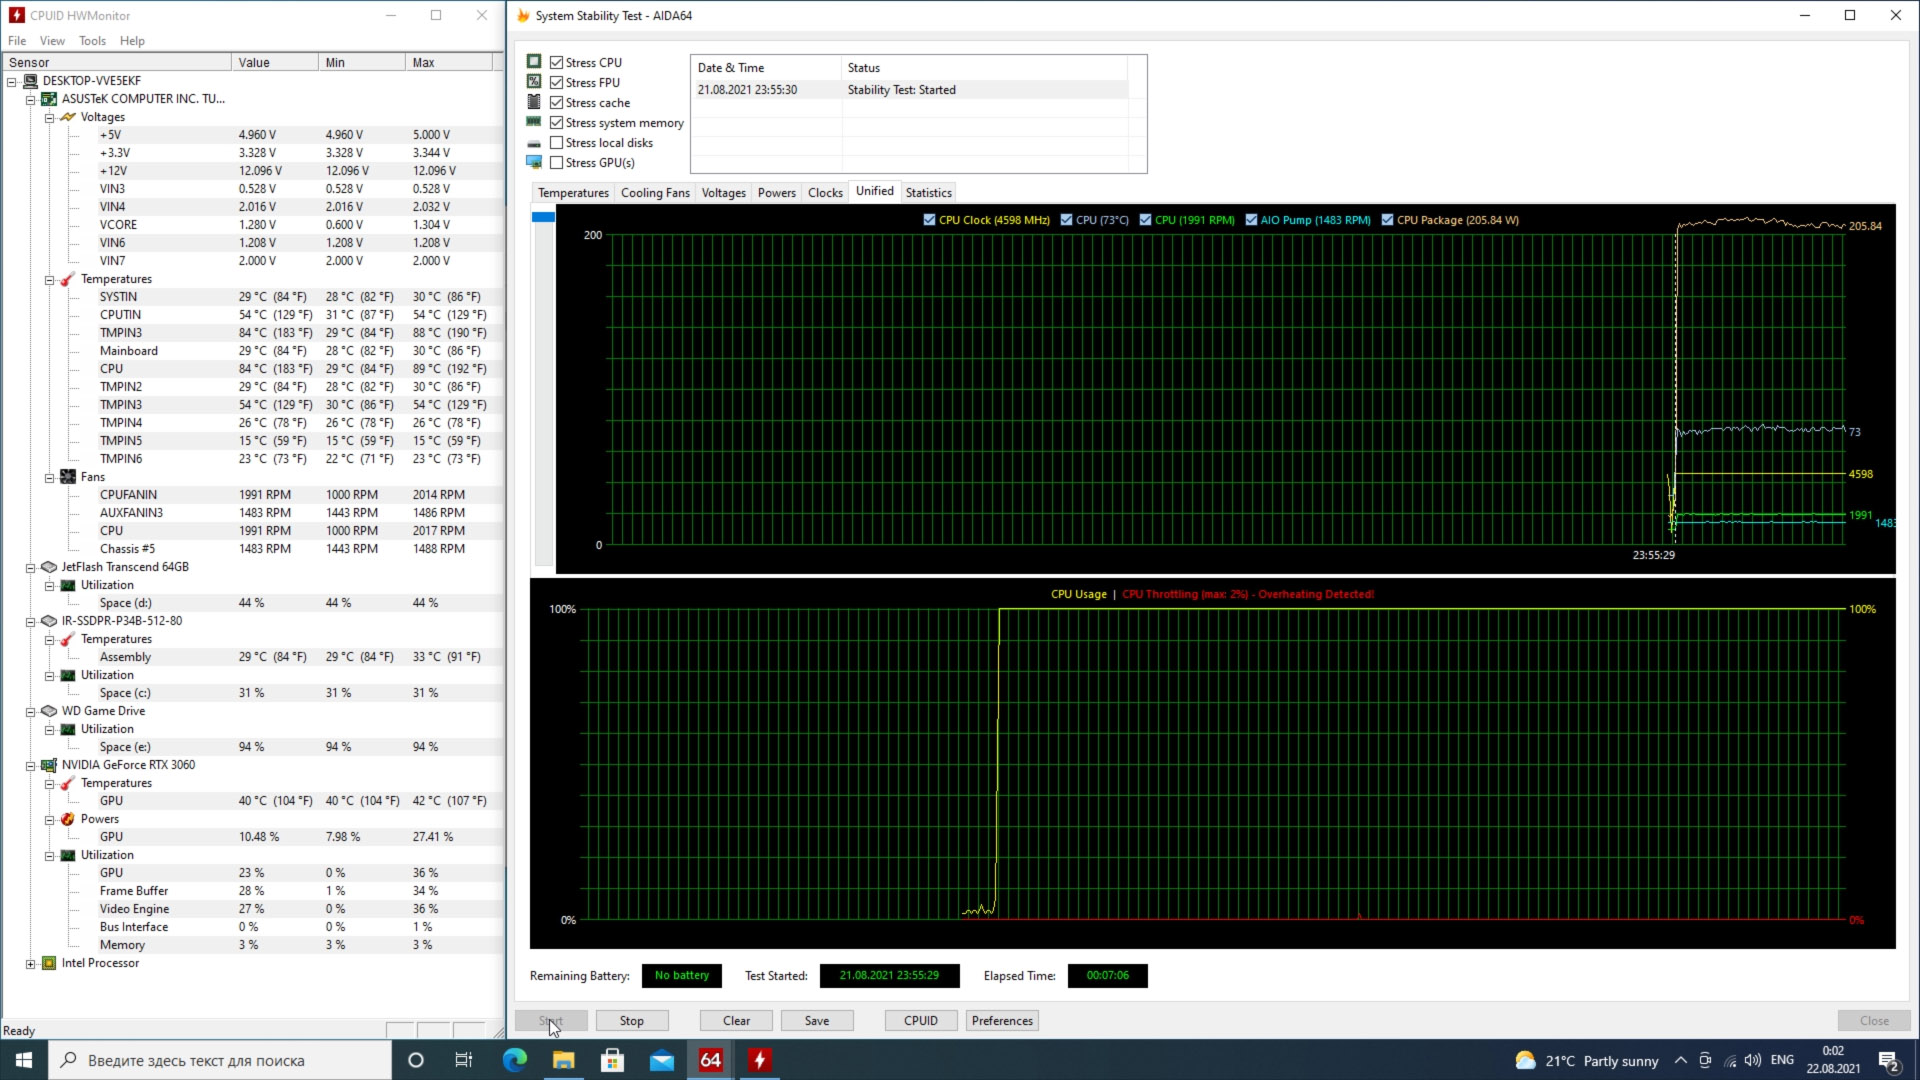Click the Stress cache icon
1920x1080 pixels.
point(534,102)
